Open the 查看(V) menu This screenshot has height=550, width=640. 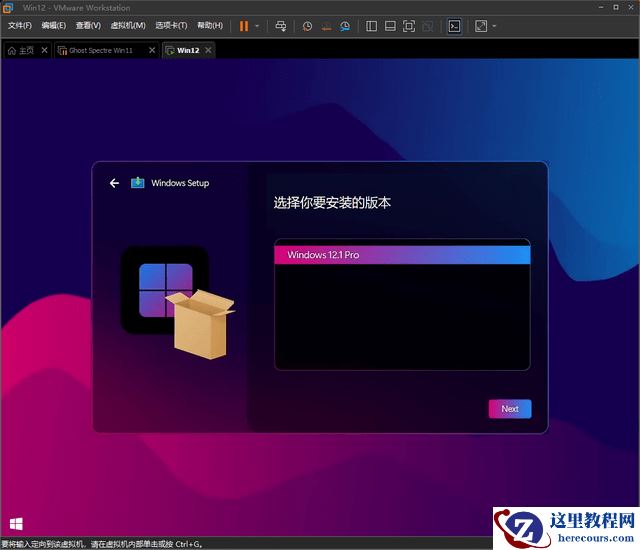[x=88, y=25]
